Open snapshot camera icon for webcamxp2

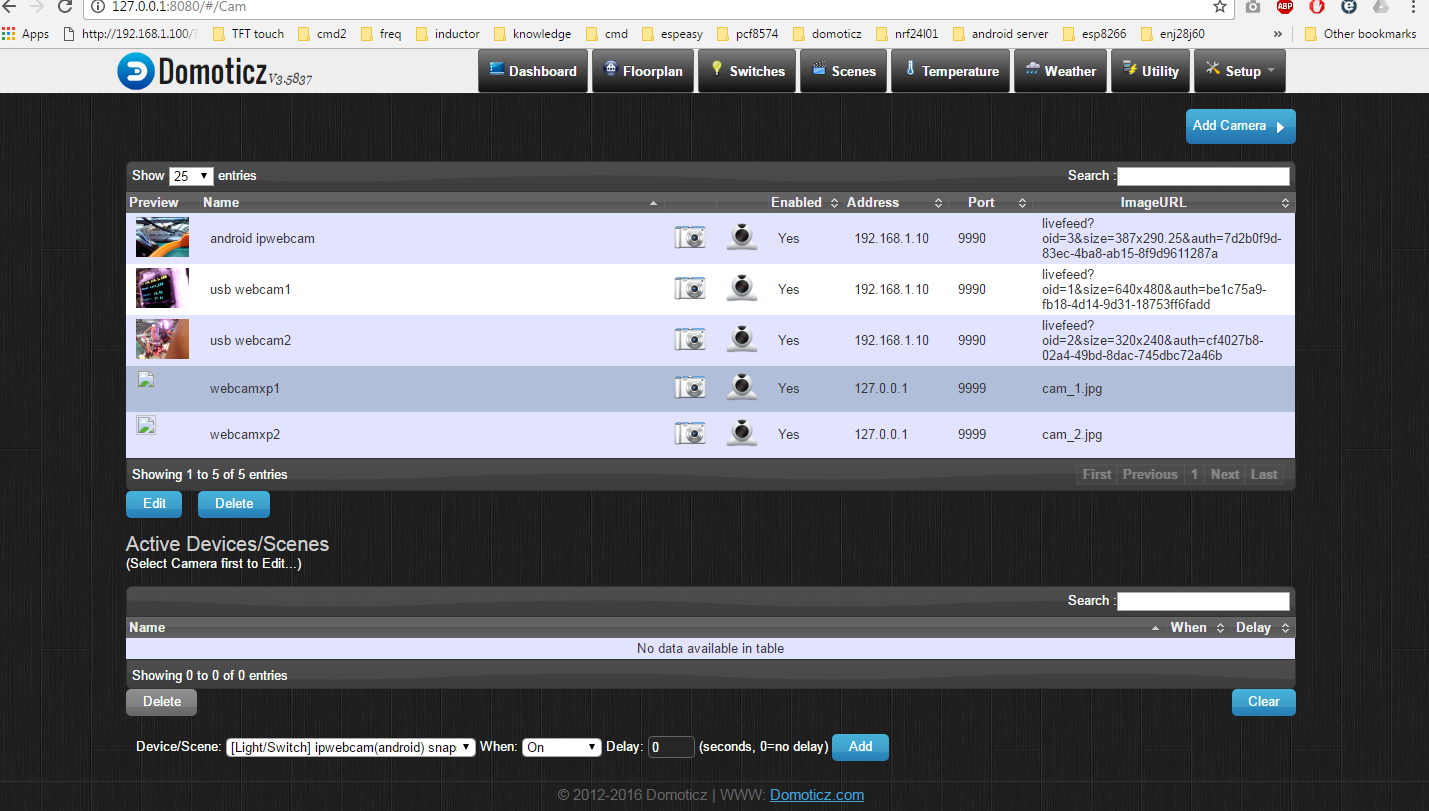coord(690,434)
